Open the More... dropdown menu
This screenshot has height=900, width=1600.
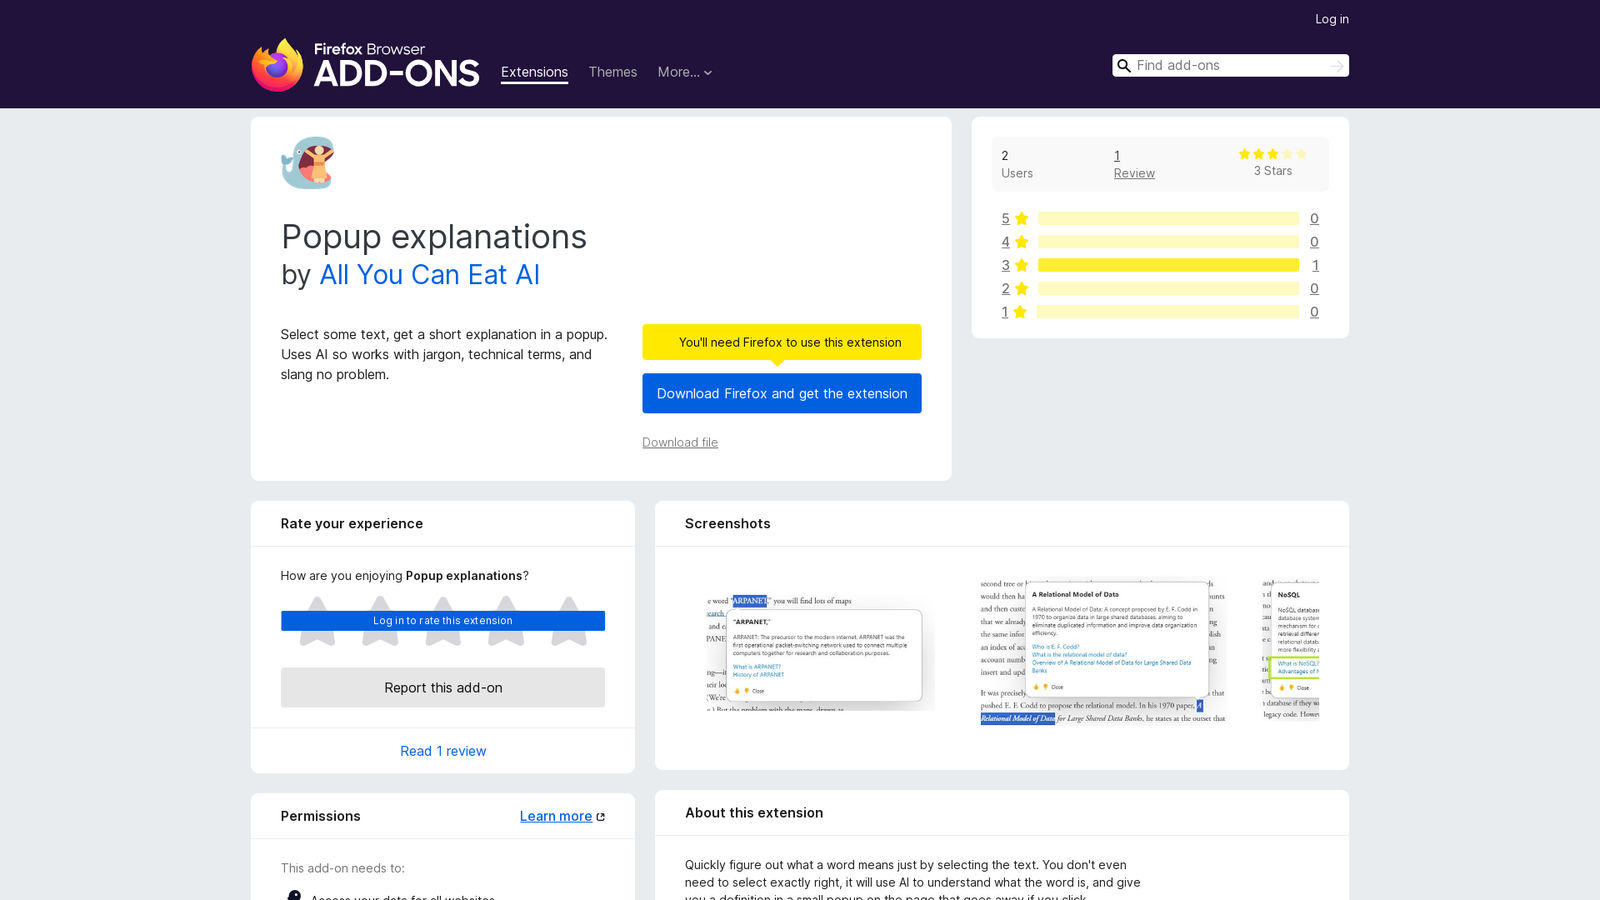[685, 72]
